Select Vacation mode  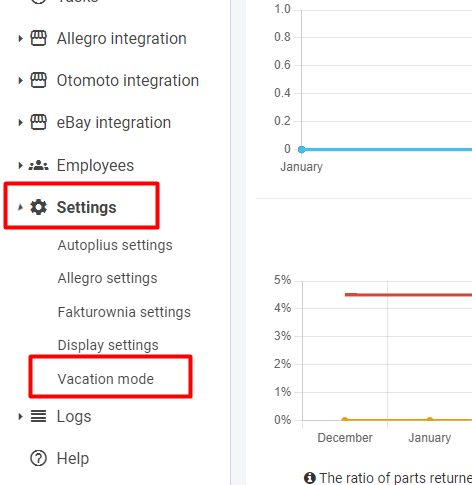point(106,379)
